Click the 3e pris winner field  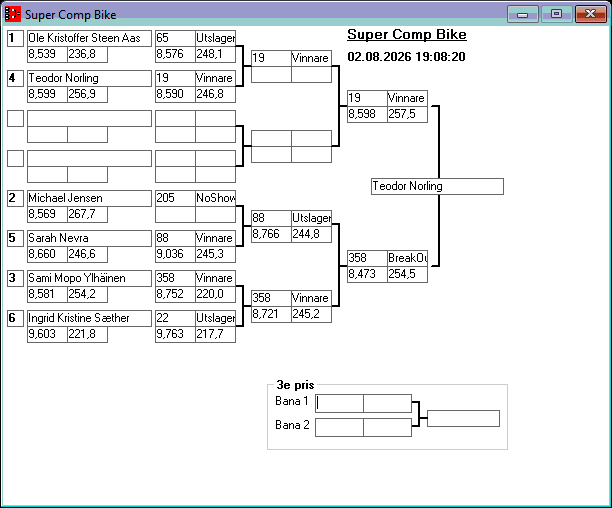pyautogui.click(x=463, y=418)
